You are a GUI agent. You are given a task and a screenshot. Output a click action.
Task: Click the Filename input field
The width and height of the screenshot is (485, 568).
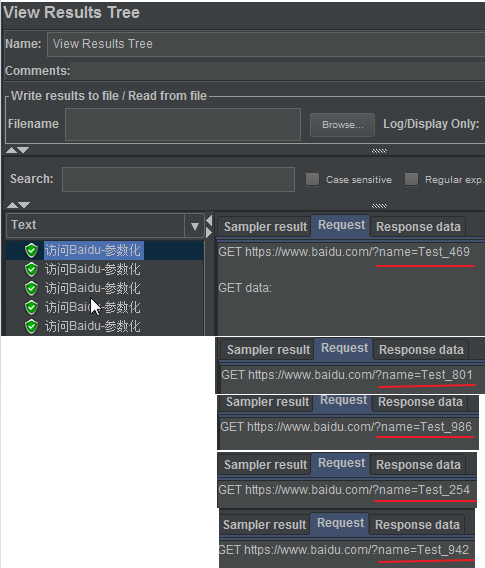click(183, 124)
